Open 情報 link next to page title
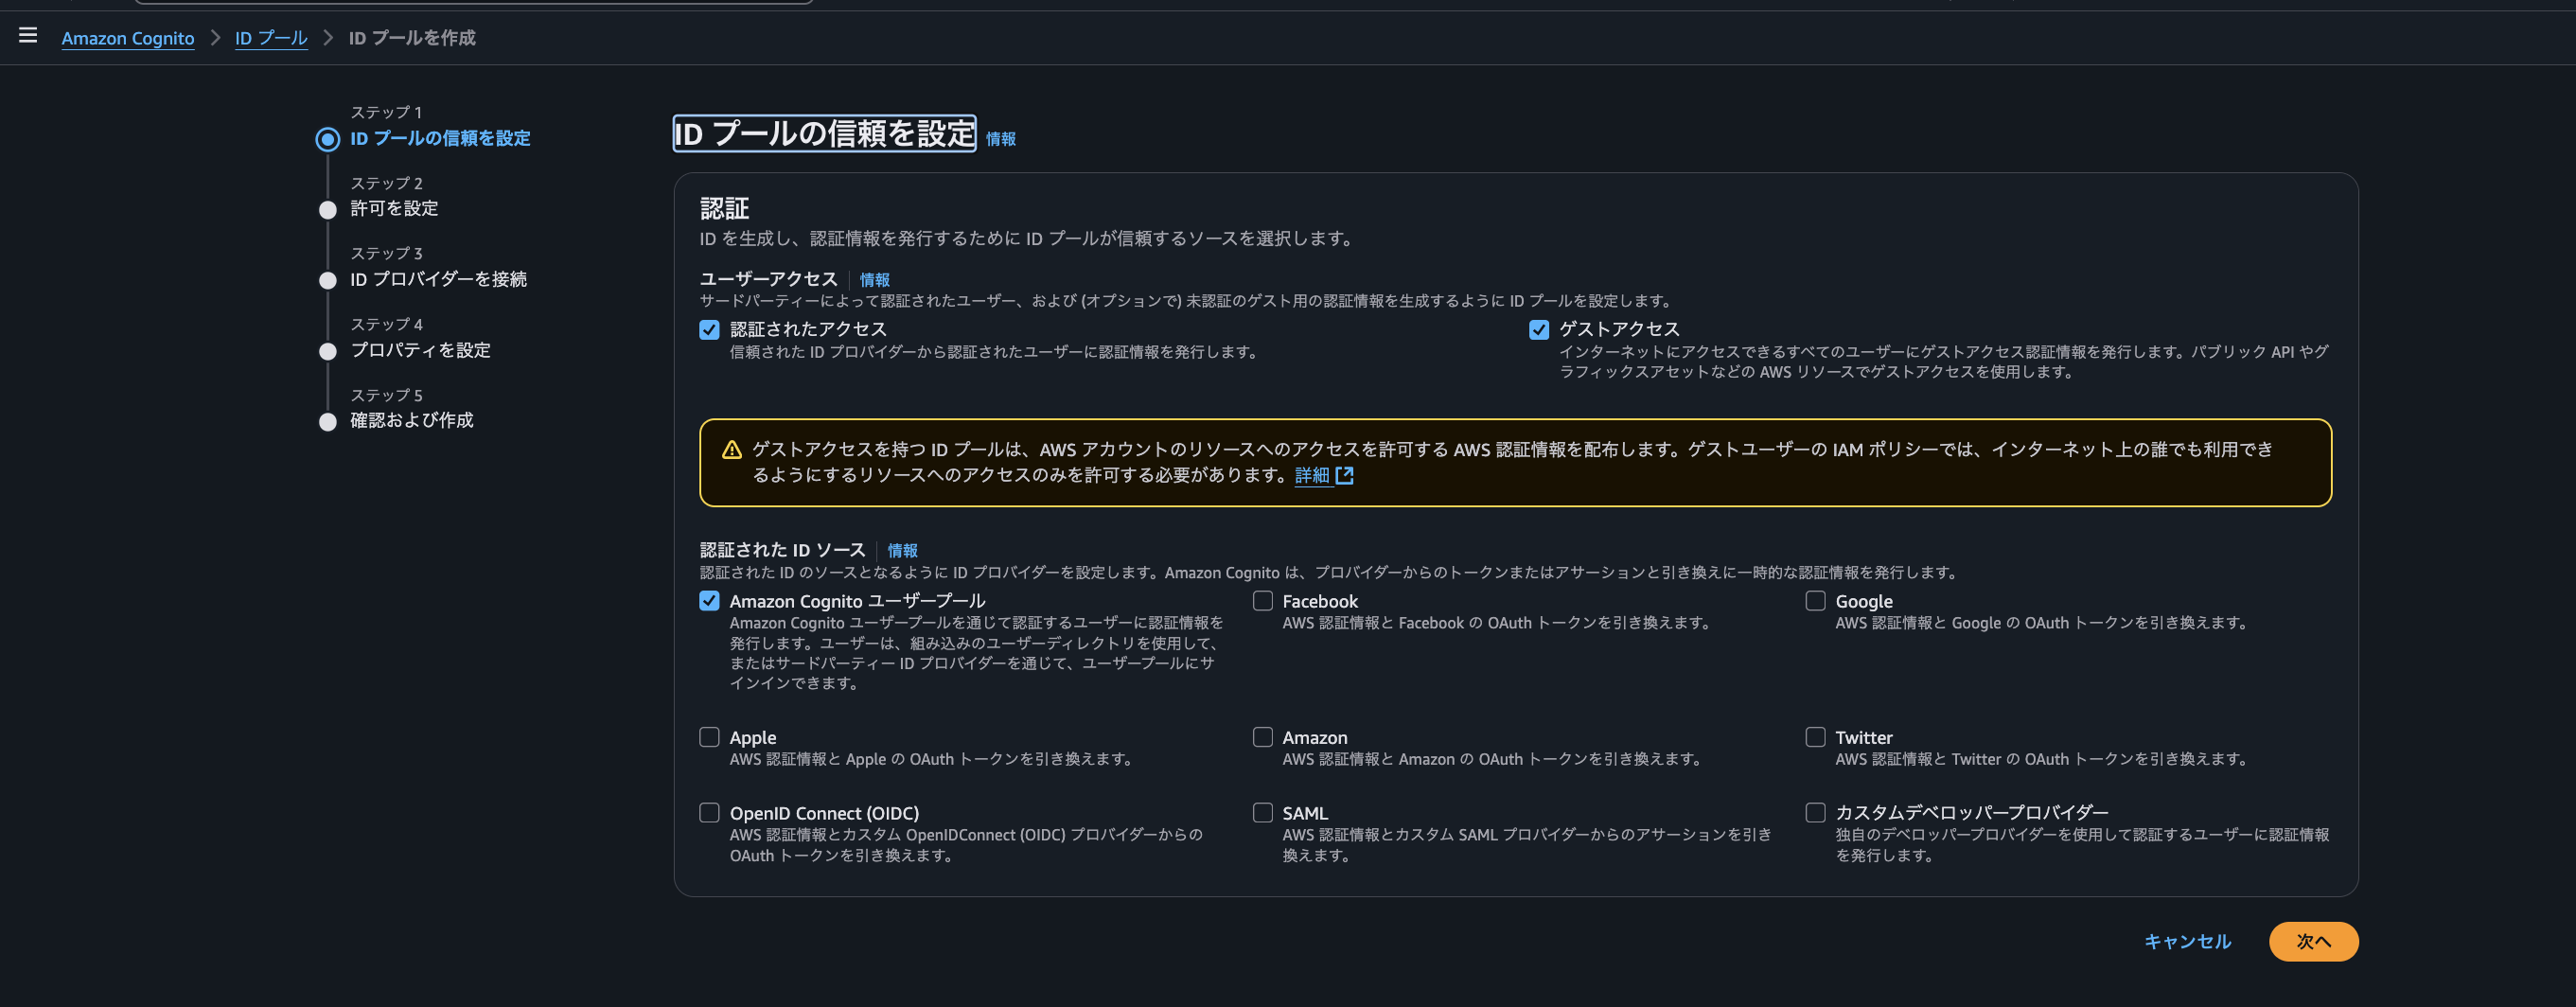Screen dimensions: 2576x1007 [1001, 139]
